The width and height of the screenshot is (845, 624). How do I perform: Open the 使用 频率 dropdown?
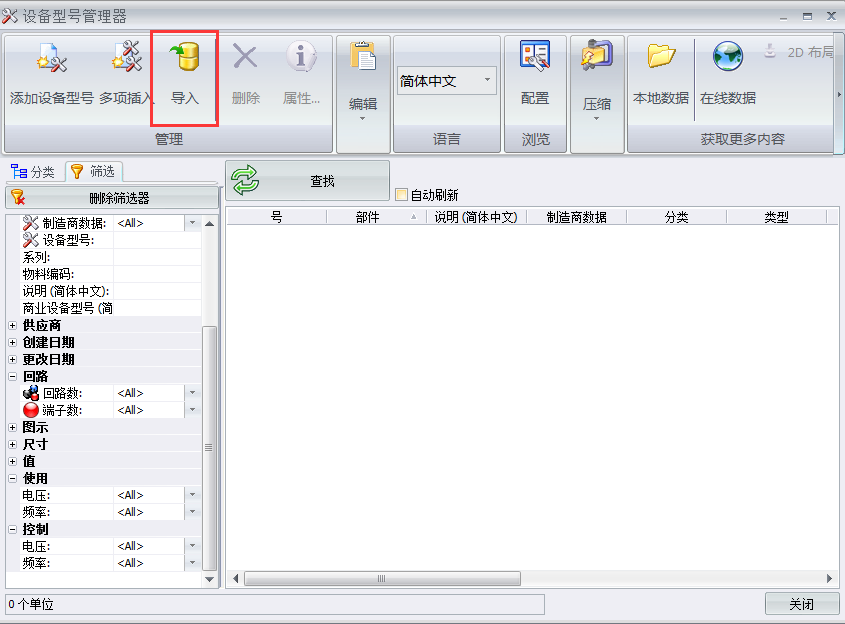[192, 511]
